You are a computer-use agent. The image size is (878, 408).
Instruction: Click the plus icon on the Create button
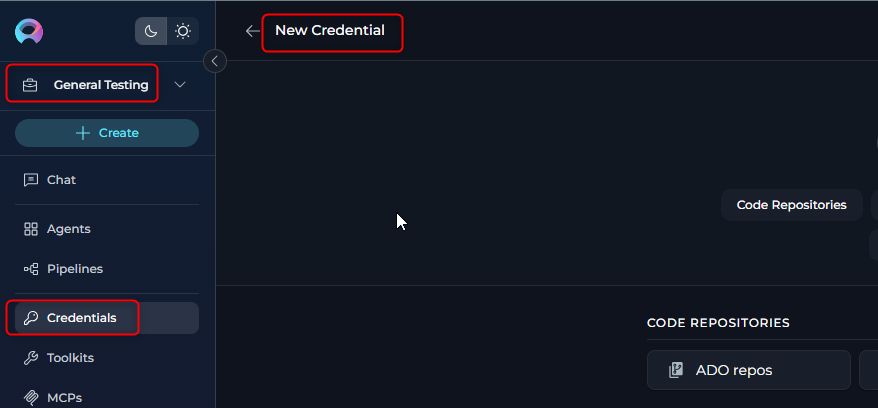tap(83, 133)
